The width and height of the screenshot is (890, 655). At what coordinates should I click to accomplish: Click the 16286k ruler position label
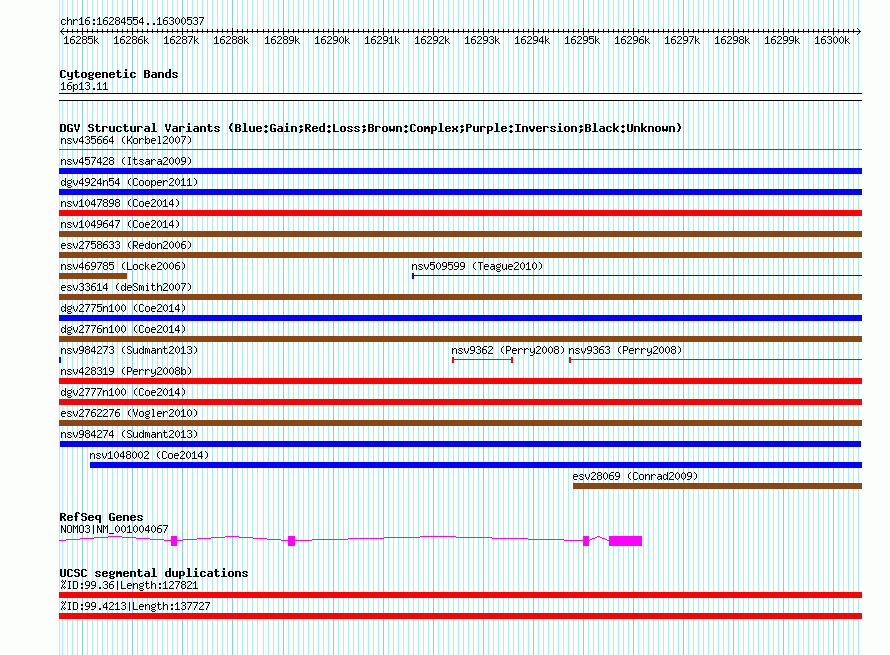tap(131, 40)
